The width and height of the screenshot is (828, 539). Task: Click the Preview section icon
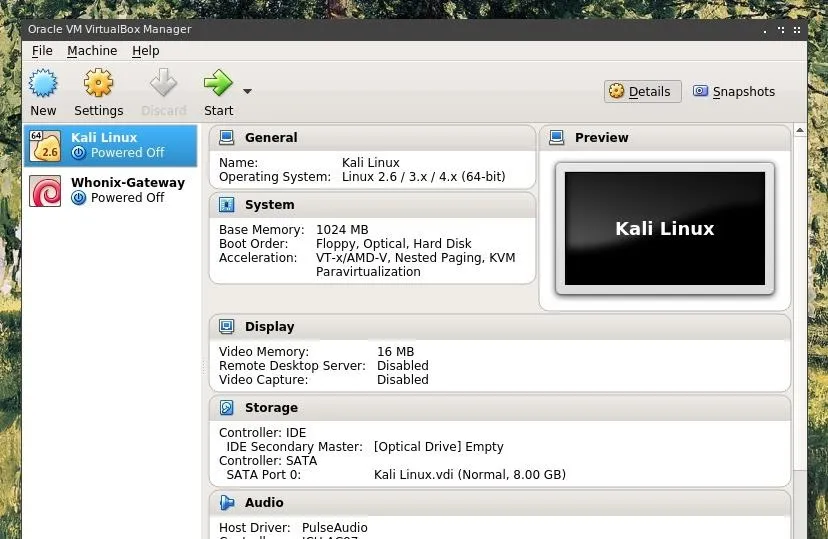[557, 137]
